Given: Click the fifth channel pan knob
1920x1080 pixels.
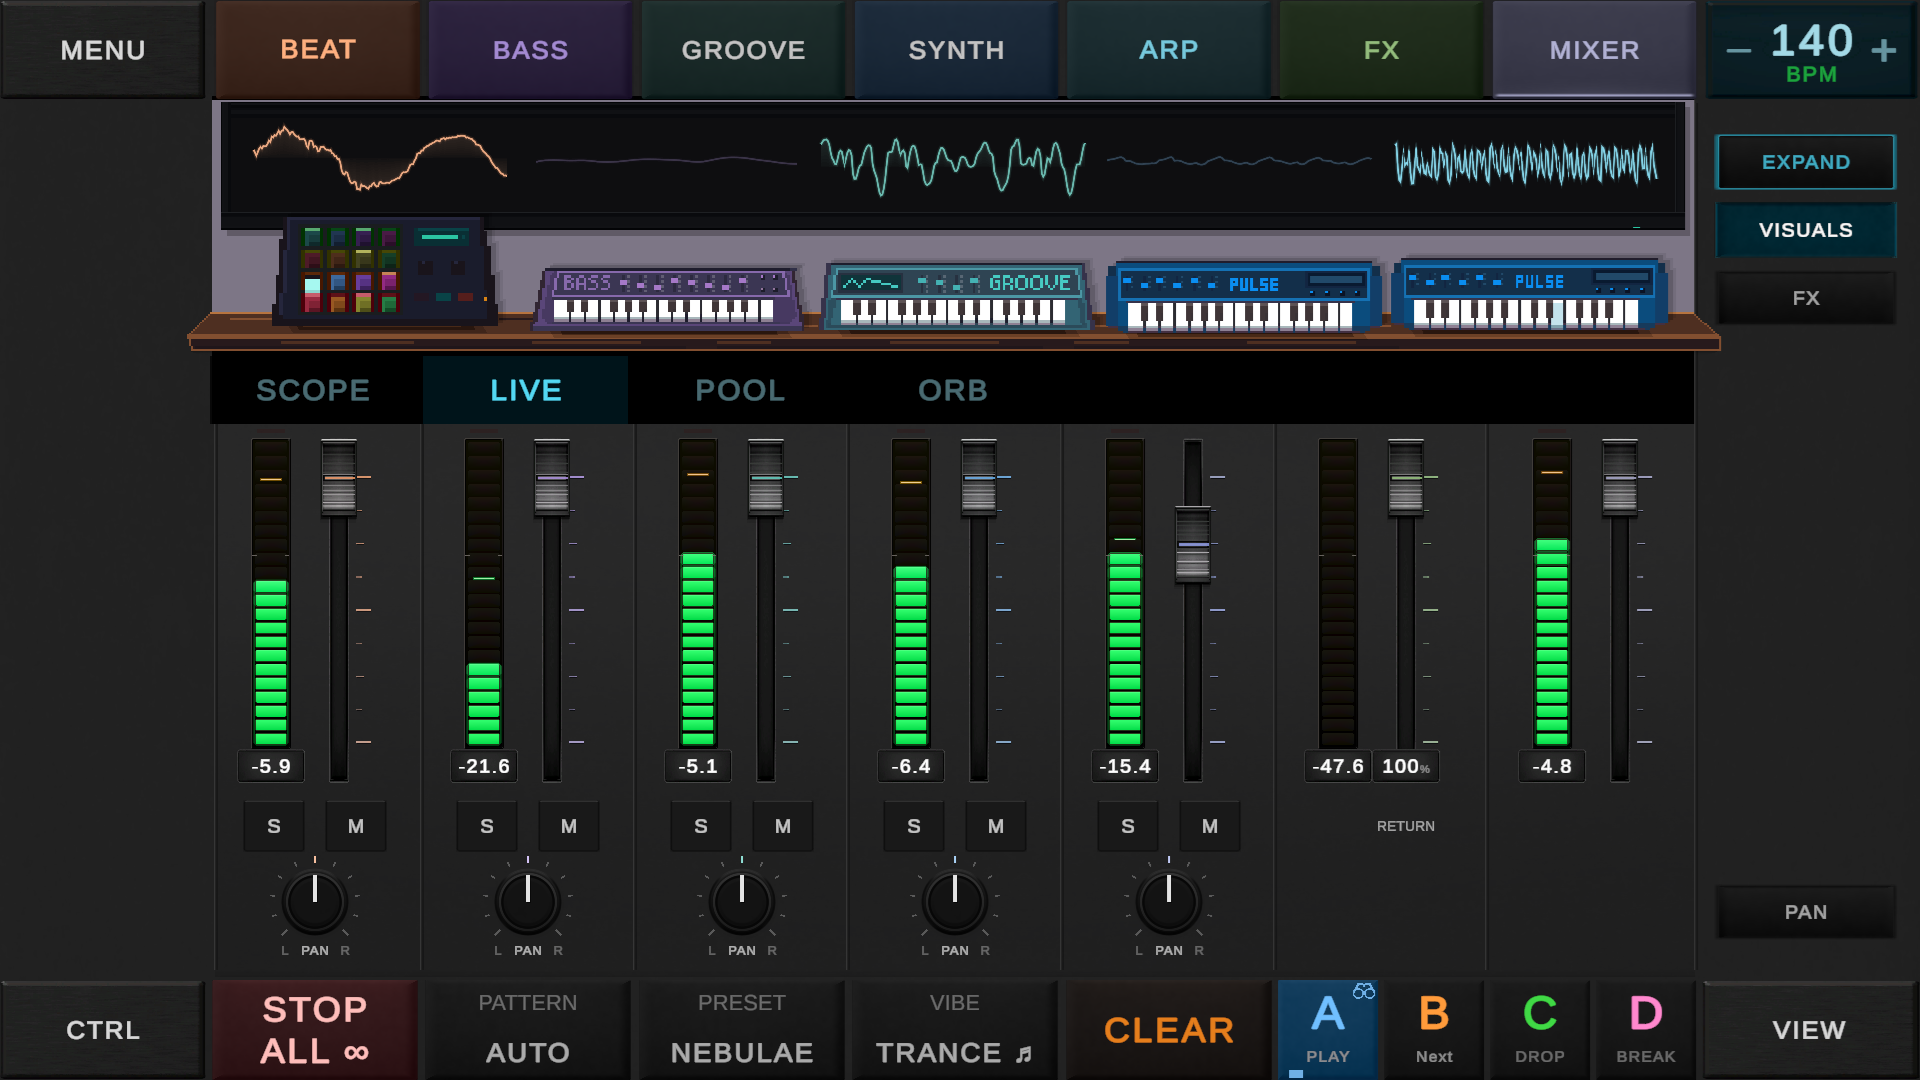Looking at the screenshot, I should coord(1169,901).
